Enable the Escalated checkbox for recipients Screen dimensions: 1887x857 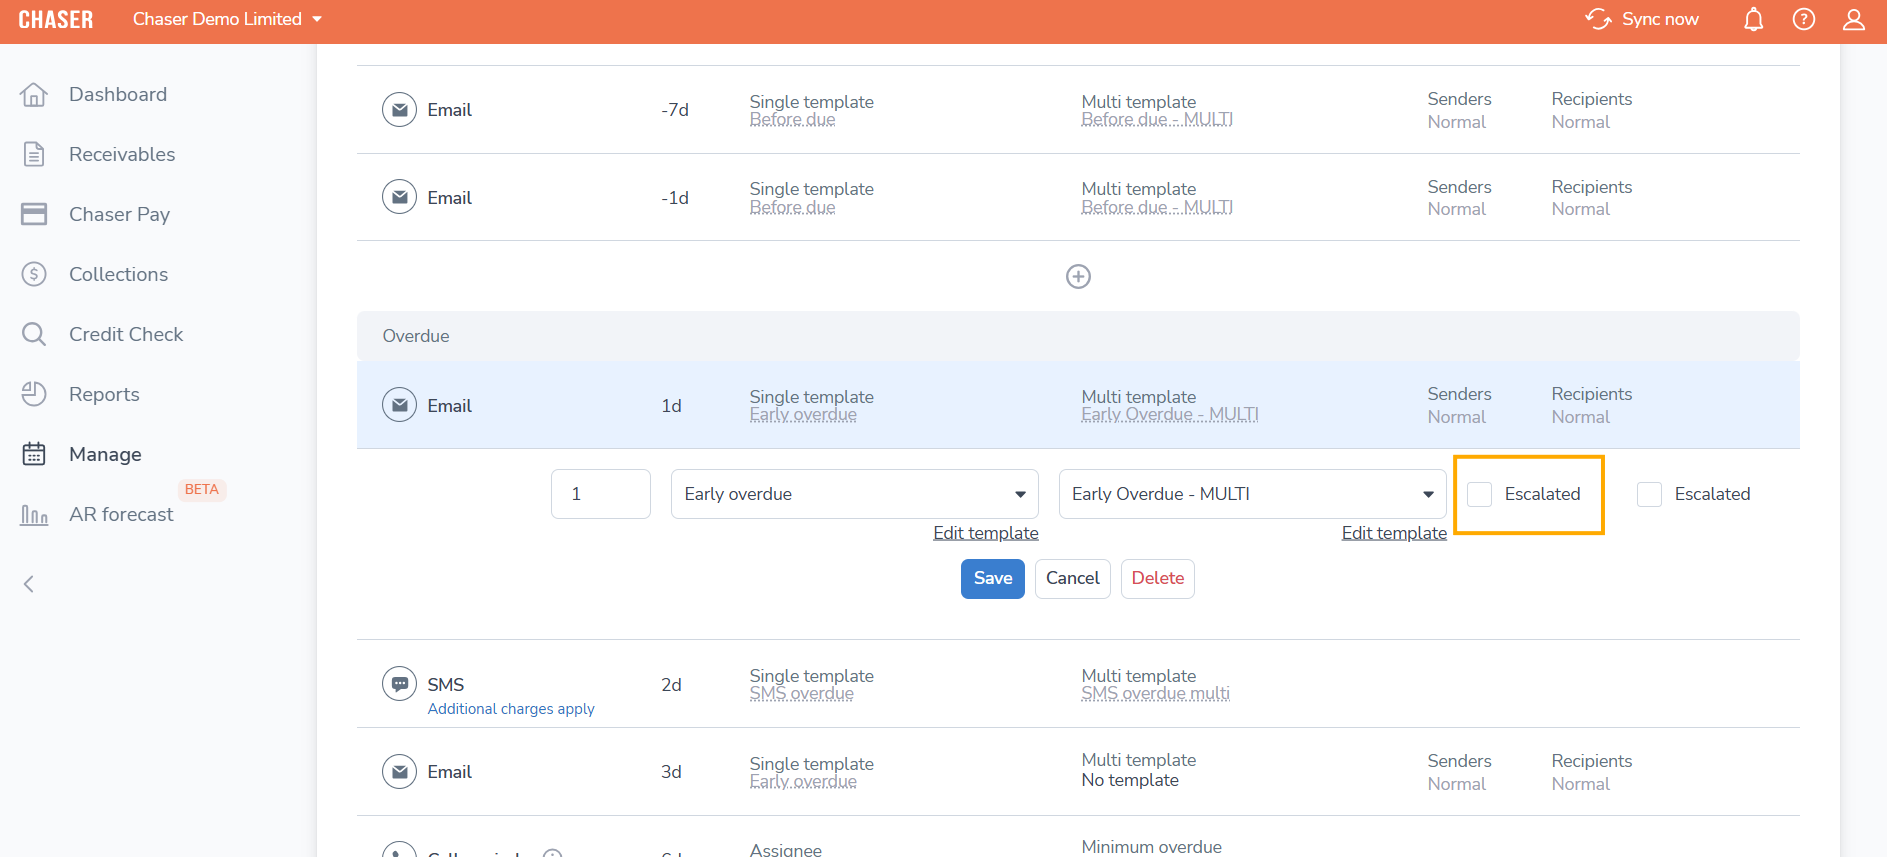pos(1649,494)
